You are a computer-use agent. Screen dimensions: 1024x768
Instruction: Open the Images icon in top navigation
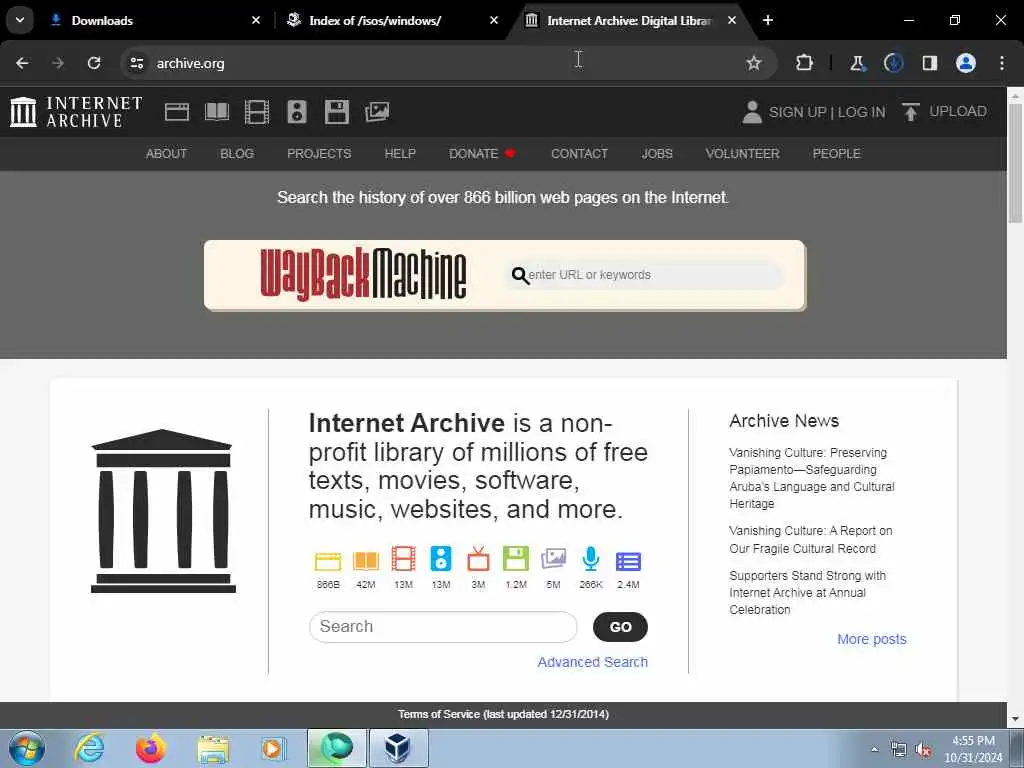pos(377,112)
